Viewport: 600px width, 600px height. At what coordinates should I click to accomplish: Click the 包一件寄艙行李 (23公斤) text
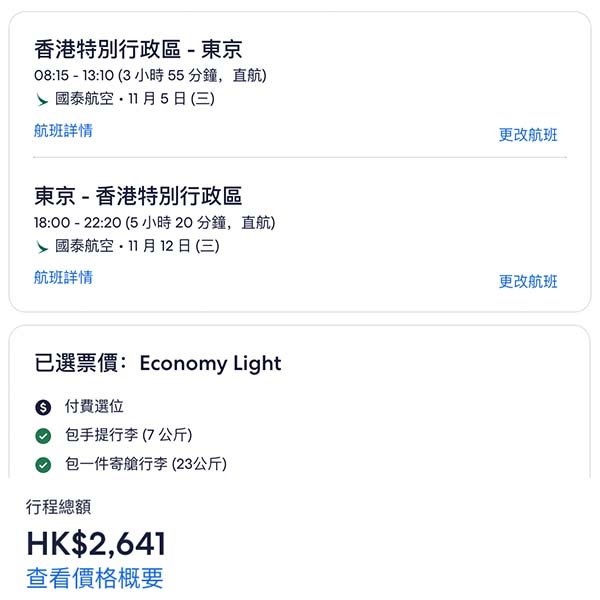pos(146,464)
